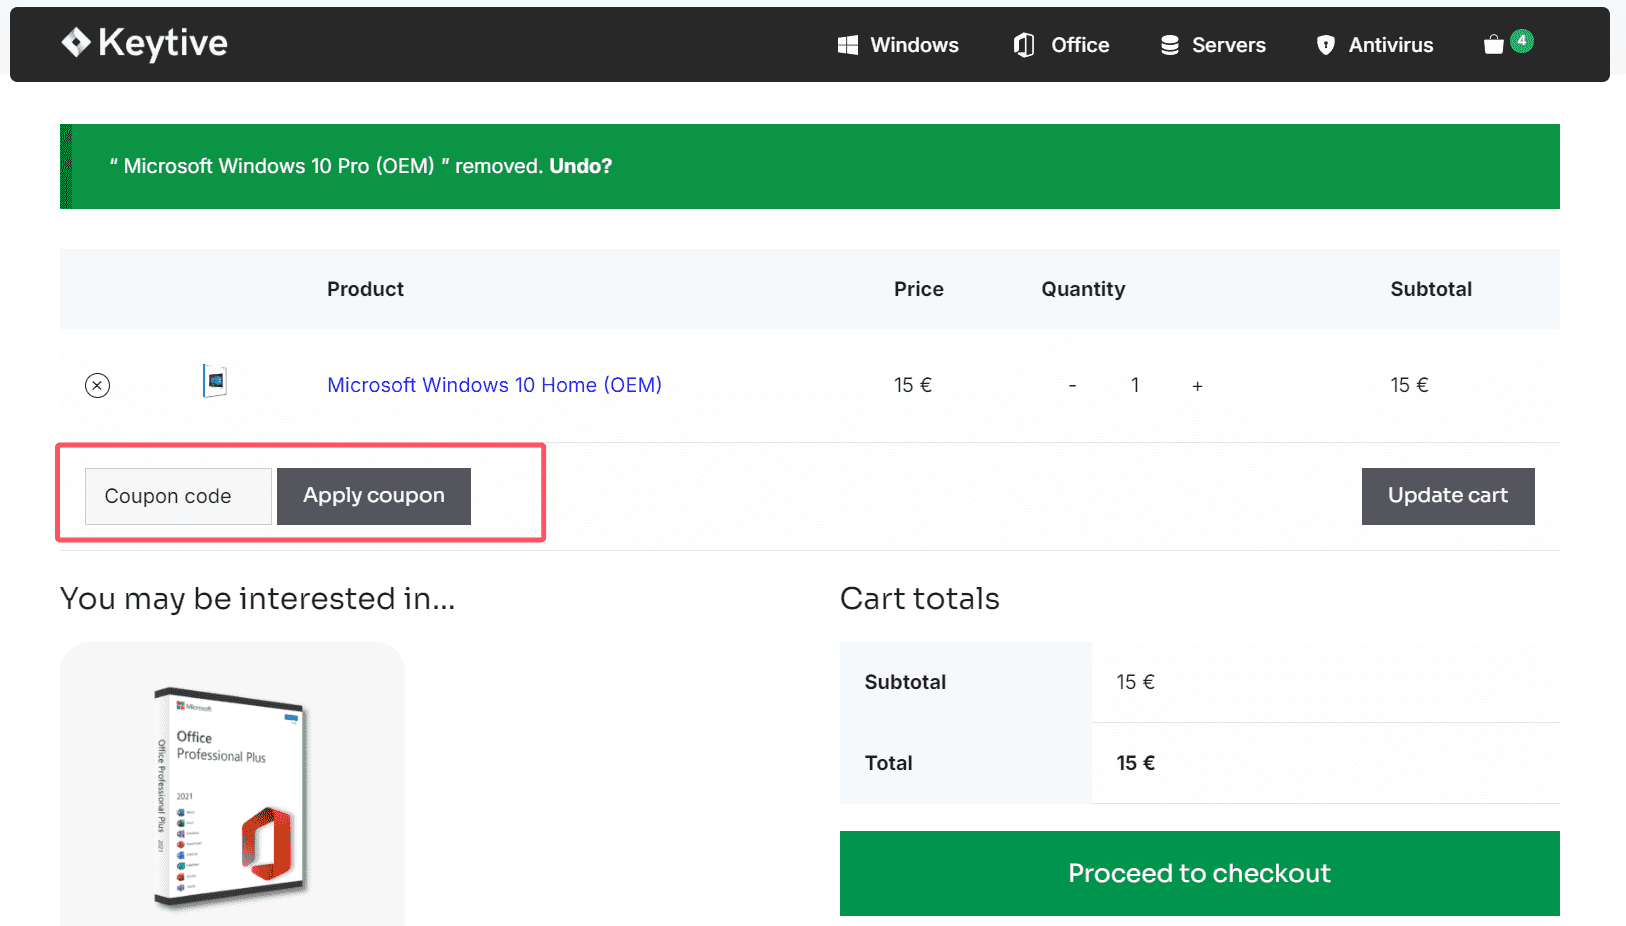
Task: Open the shopping cart basket icon
Action: (x=1494, y=45)
